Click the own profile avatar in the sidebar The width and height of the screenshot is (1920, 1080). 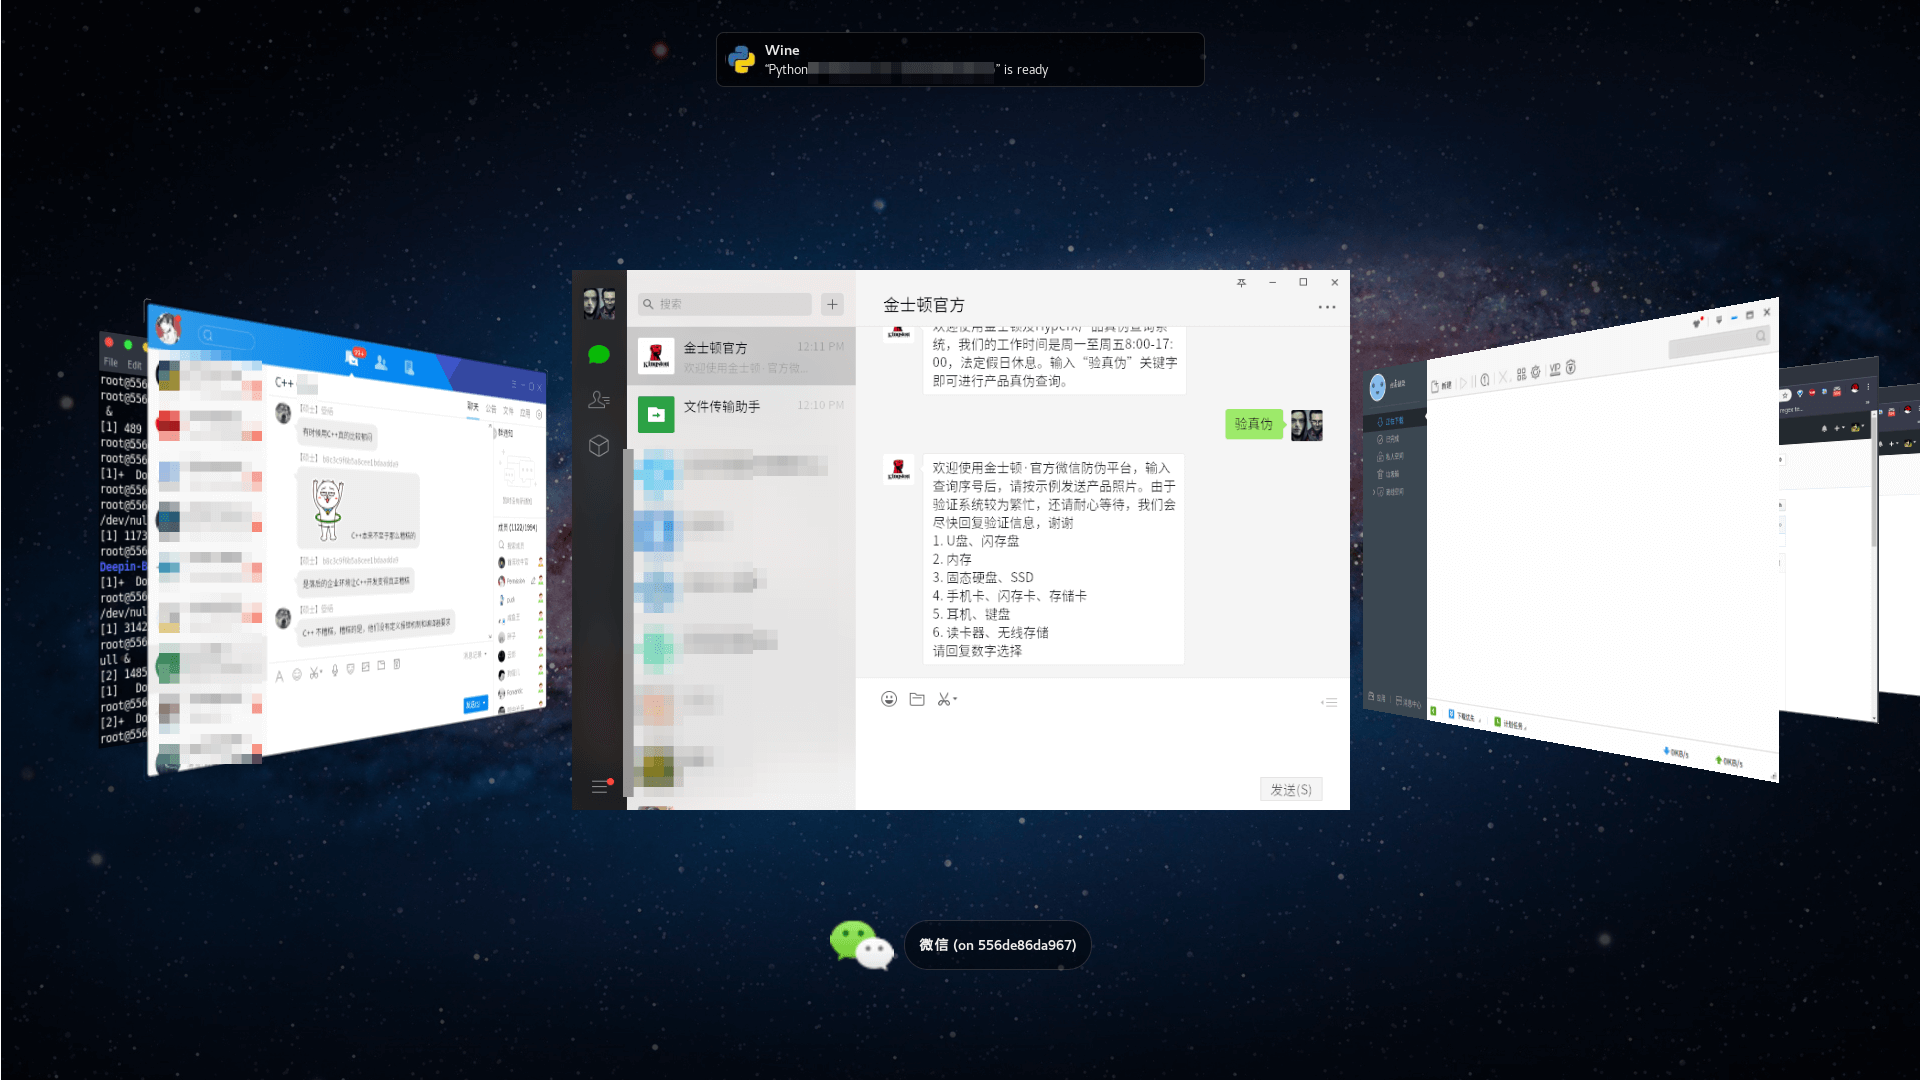coord(599,303)
